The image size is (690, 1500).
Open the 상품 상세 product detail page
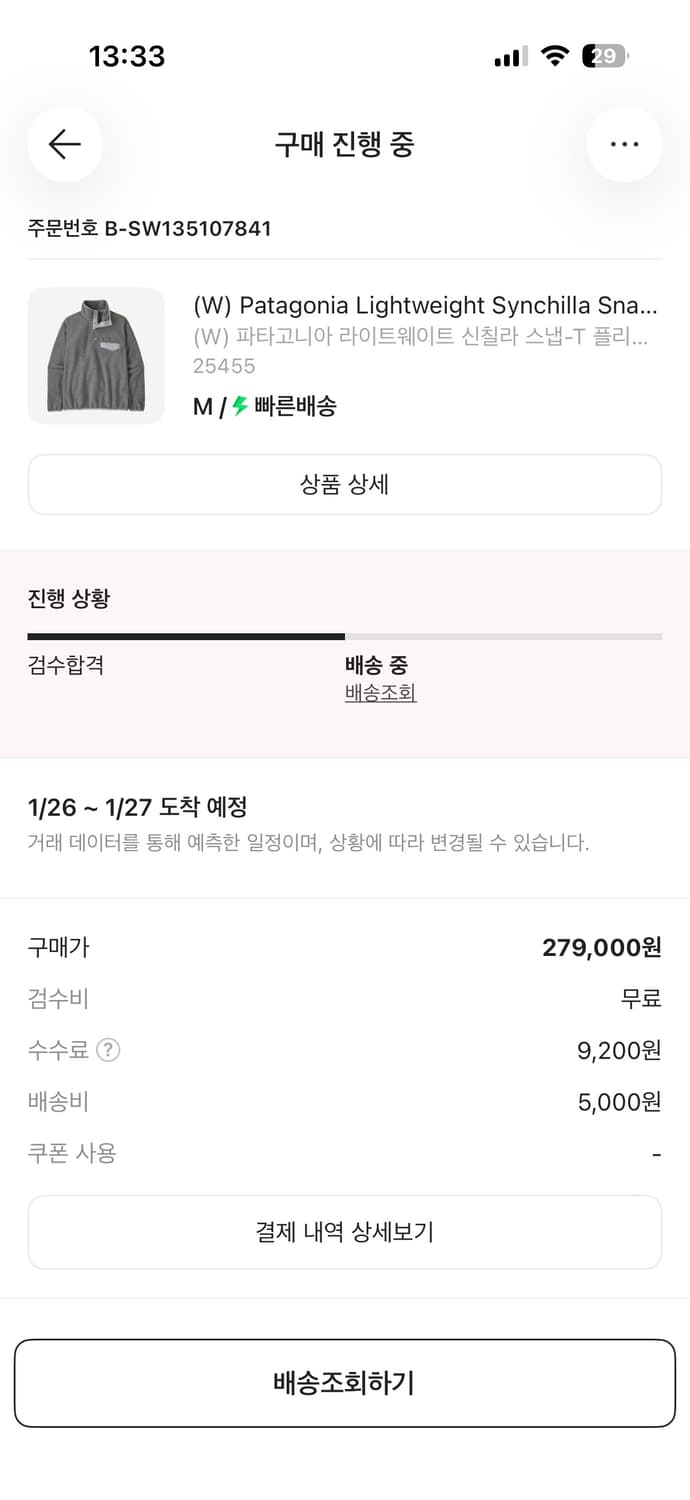tap(345, 483)
